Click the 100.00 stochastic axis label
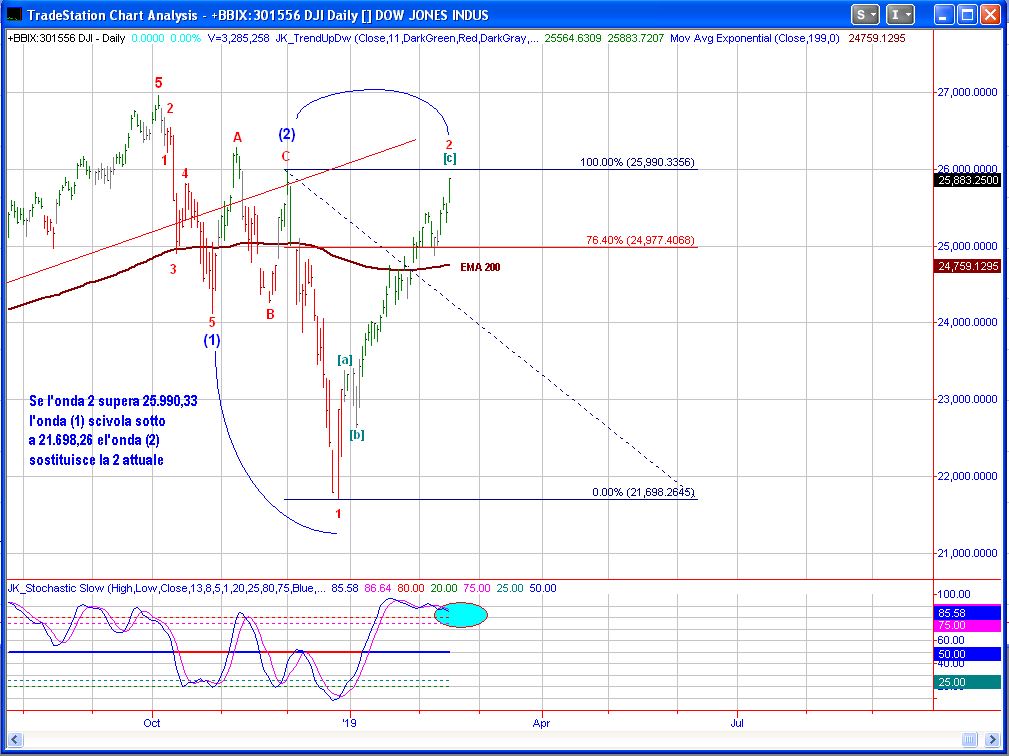 954,595
